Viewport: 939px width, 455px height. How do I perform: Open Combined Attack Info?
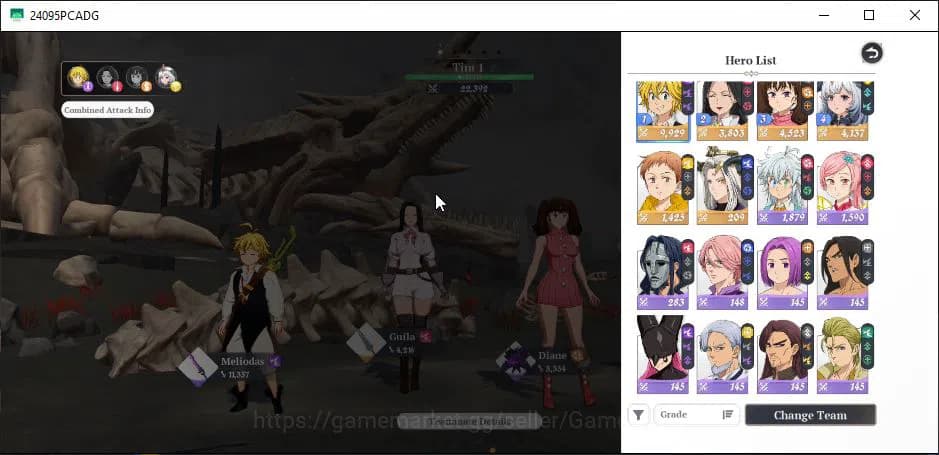point(108,110)
